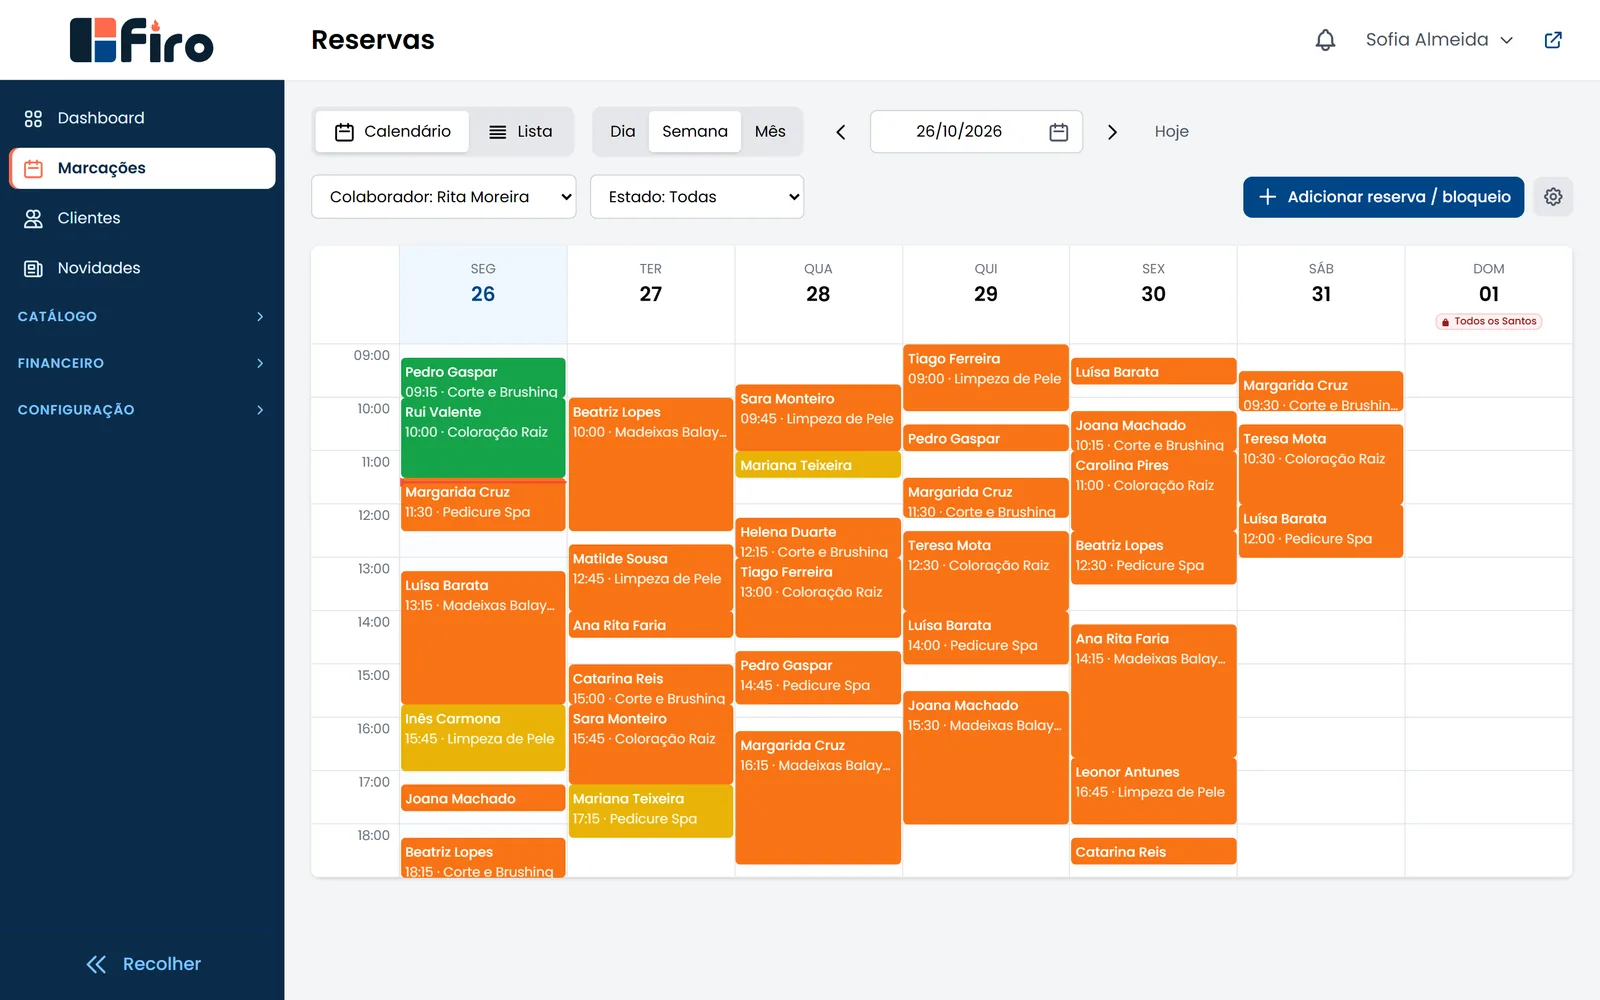Open the calendar settings gear
Image resolution: width=1600 pixels, height=1000 pixels.
1553,197
